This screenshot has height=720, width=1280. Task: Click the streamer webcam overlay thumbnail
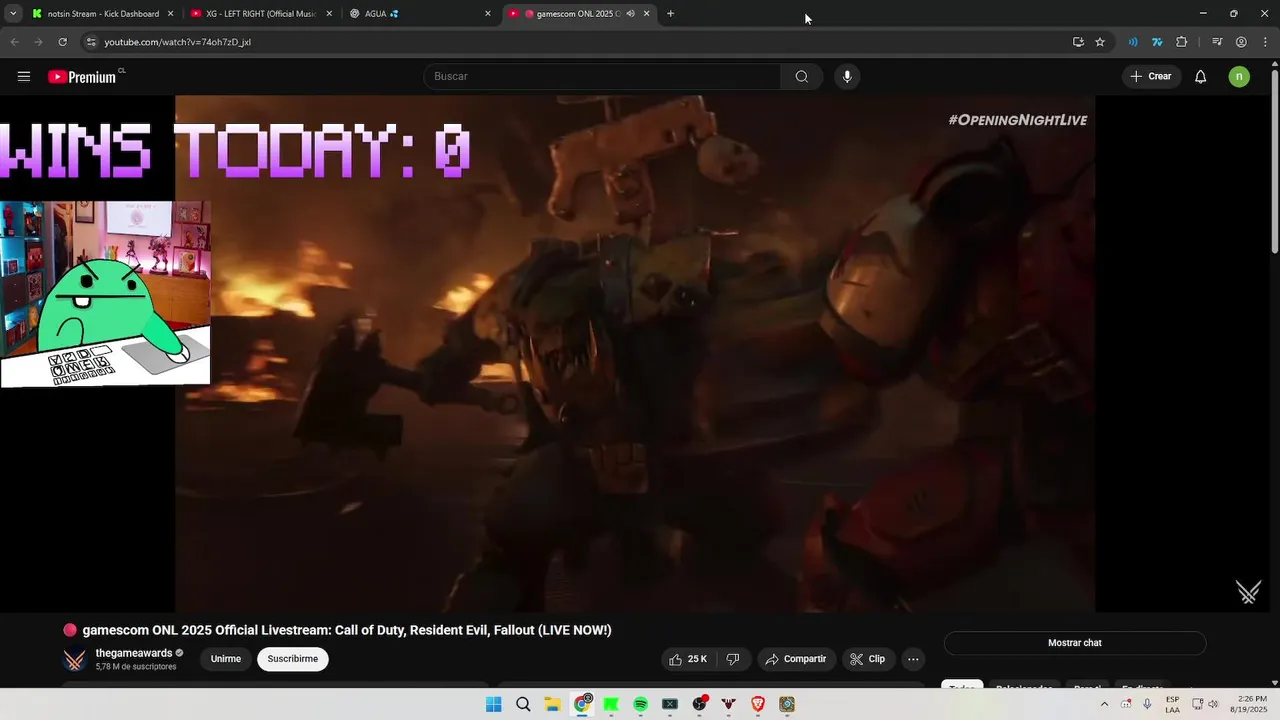[x=105, y=293]
